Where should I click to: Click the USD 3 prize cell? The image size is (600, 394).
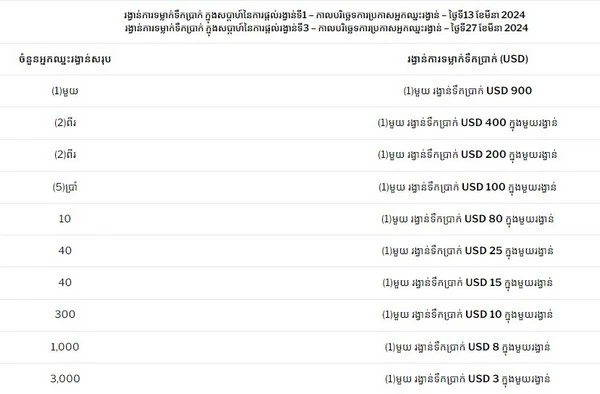tap(467, 379)
